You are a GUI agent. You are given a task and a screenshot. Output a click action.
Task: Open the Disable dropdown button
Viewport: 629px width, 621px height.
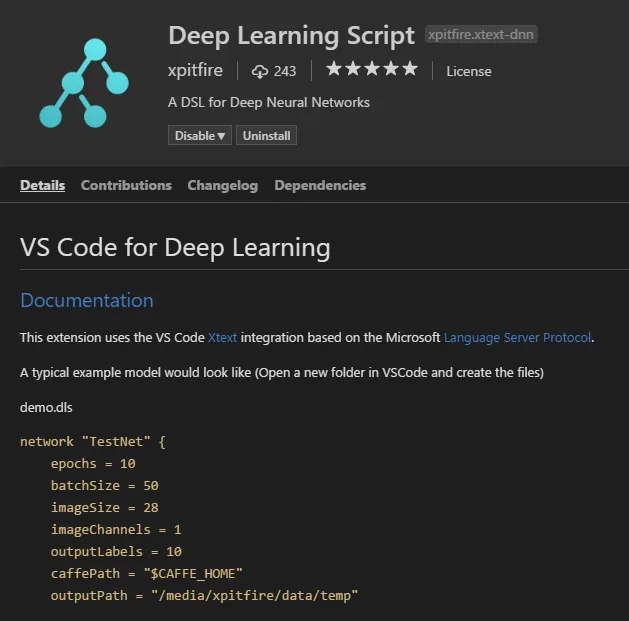[x=200, y=136]
